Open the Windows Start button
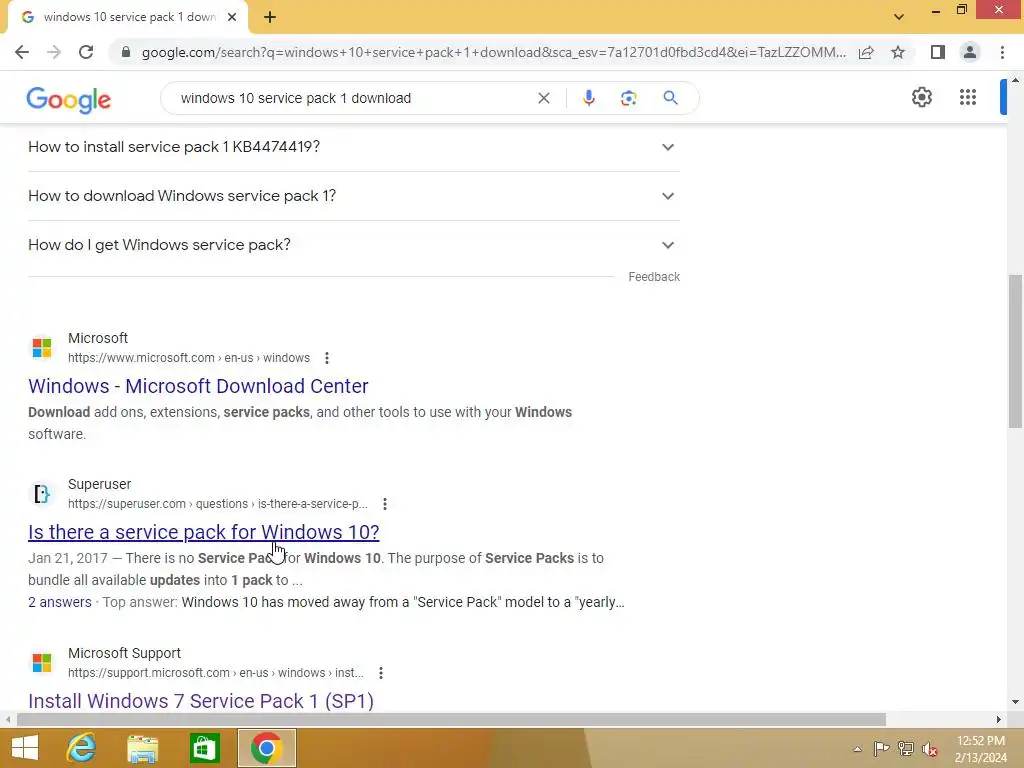Viewport: 1024px width, 768px height. [x=25, y=748]
